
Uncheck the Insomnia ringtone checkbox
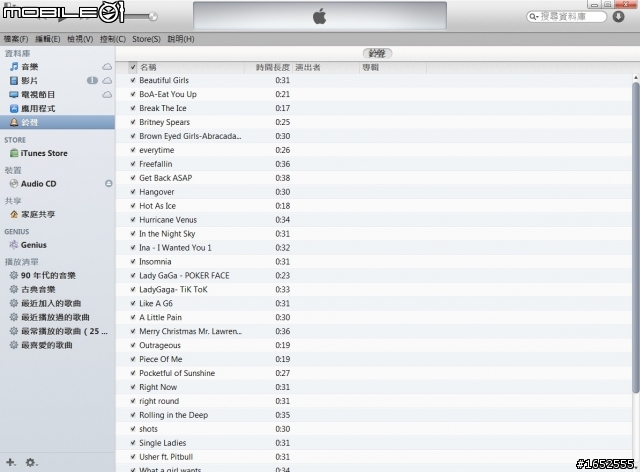pos(133,261)
